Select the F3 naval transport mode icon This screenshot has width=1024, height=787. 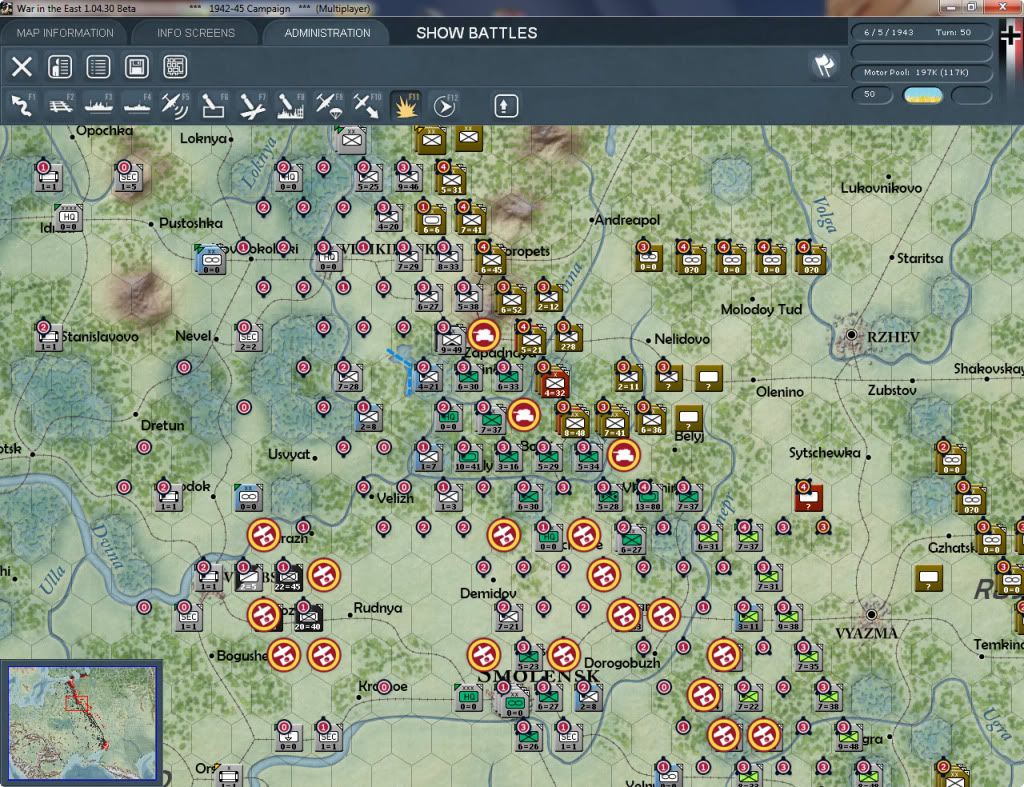click(99, 106)
